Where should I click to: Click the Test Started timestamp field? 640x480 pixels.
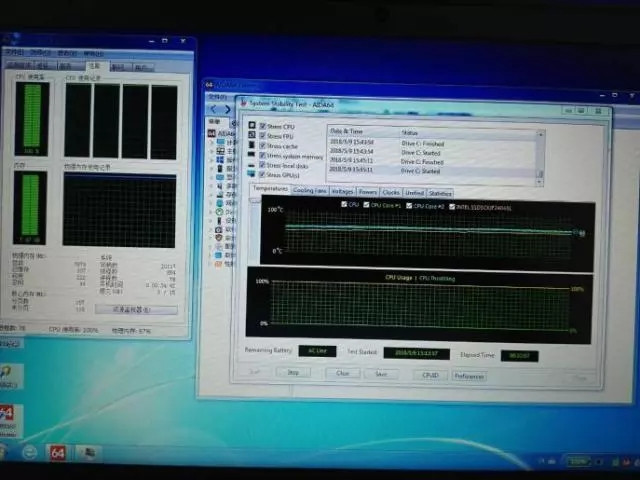click(416, 353)
